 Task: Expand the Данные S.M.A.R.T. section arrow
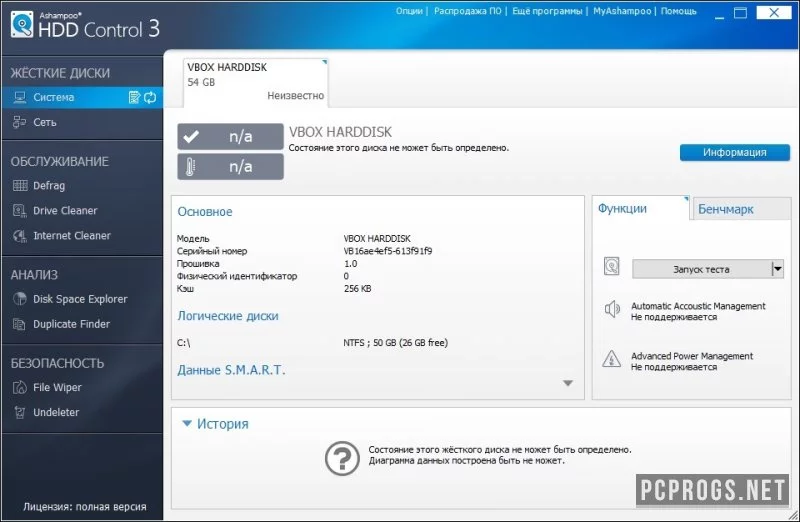[568, 383]
